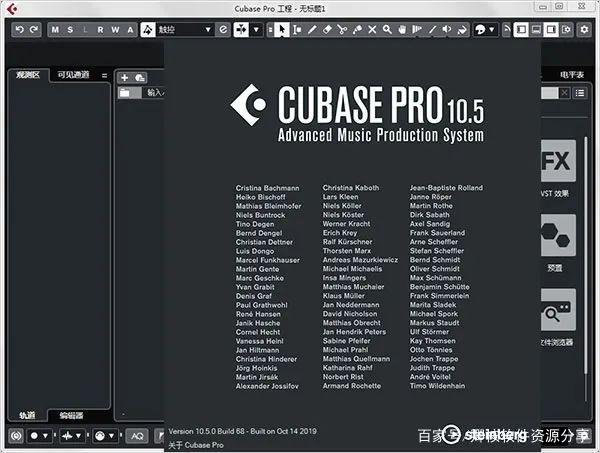Switch to the 轨道 tab at bottom
This screenshot has width=600, height=453.
click(x=27, y=415)
